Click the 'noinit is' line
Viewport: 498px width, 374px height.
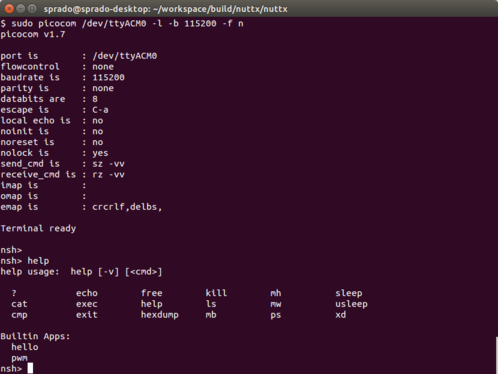coord(52,131)
